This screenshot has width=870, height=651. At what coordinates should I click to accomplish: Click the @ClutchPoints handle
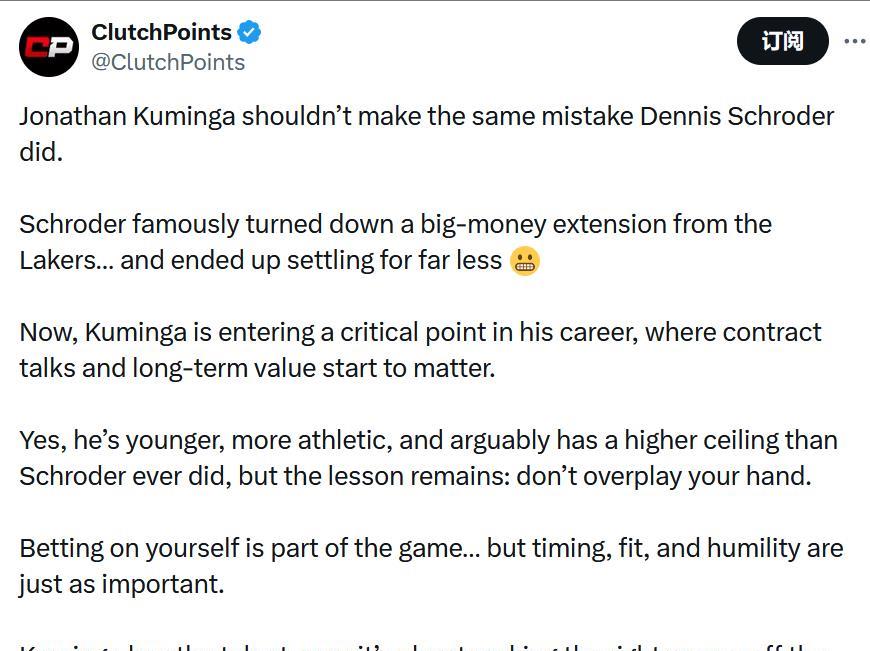pos(168,62)
